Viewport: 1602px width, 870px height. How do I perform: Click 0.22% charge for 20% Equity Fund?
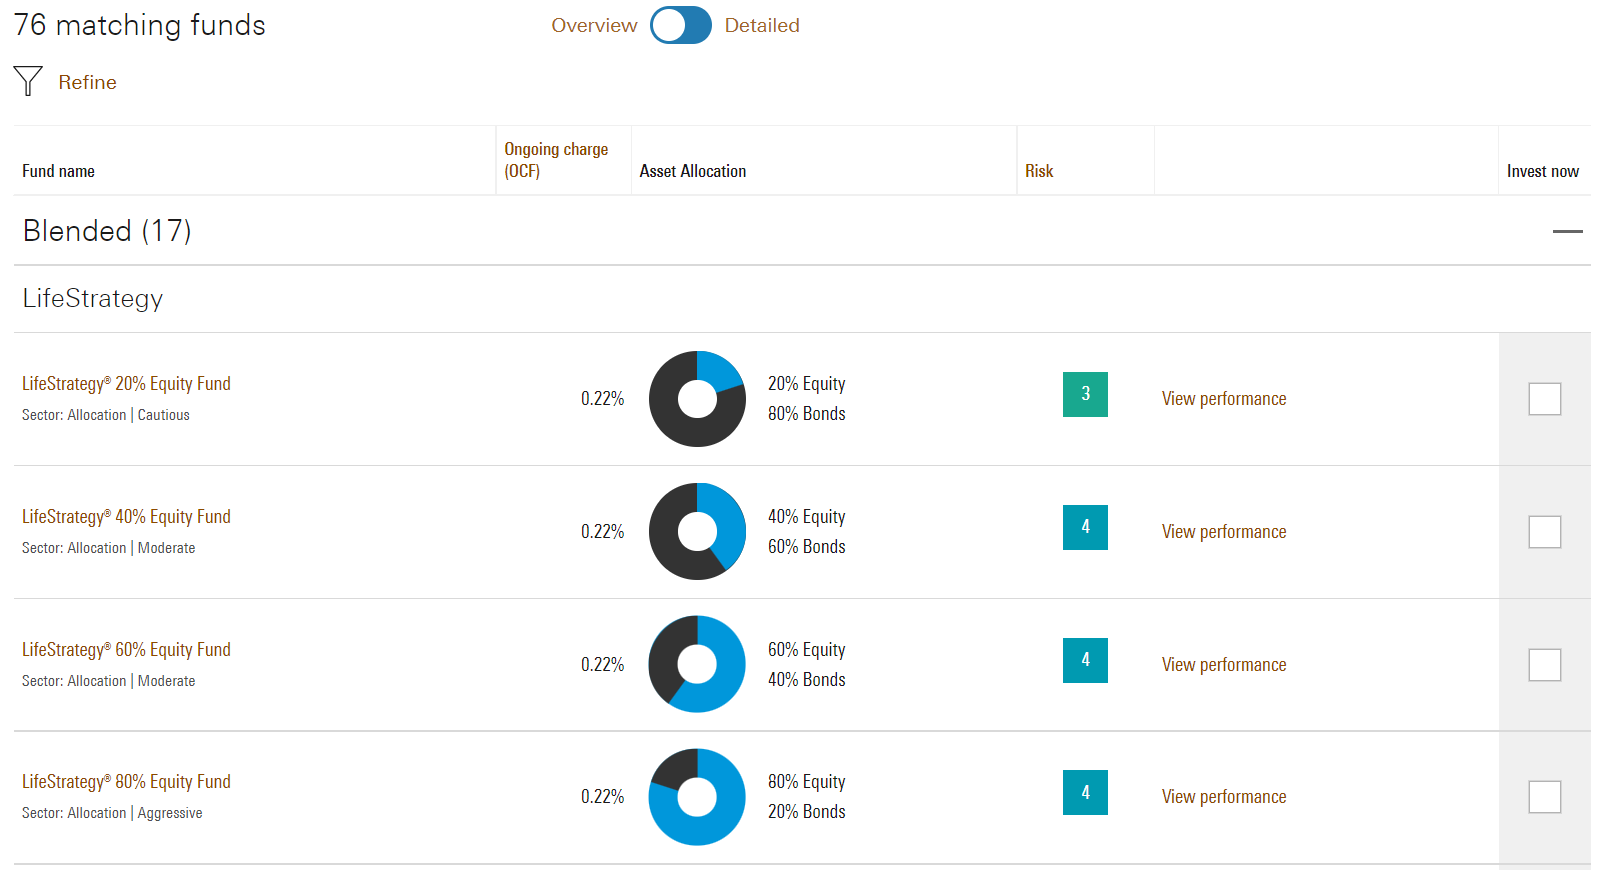point(602,398)
